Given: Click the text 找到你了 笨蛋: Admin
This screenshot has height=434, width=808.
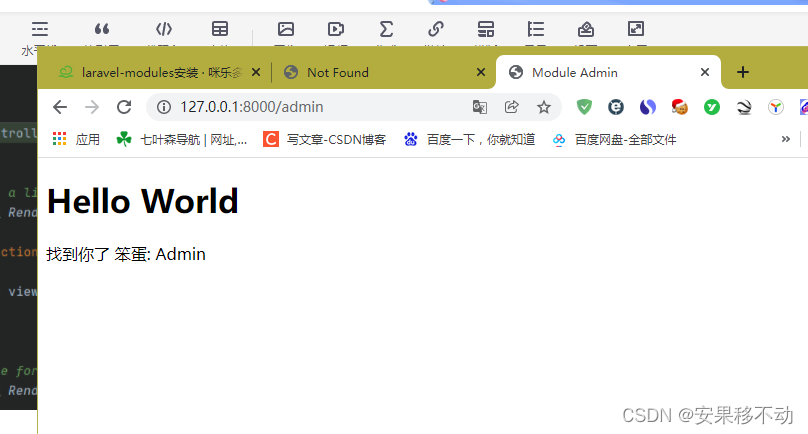Looking at the screenshot, I should [x=126, y=254].
